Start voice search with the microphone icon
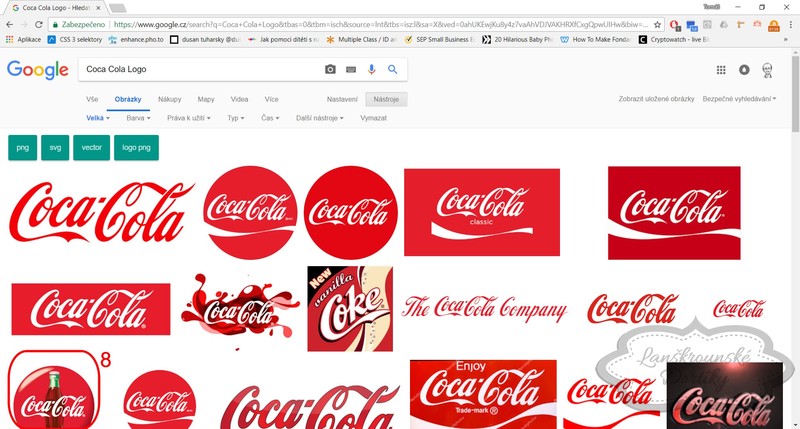Image resolution: width=800 pixels, height=429 pixels. pyautogui.click(x=371, y=69)
